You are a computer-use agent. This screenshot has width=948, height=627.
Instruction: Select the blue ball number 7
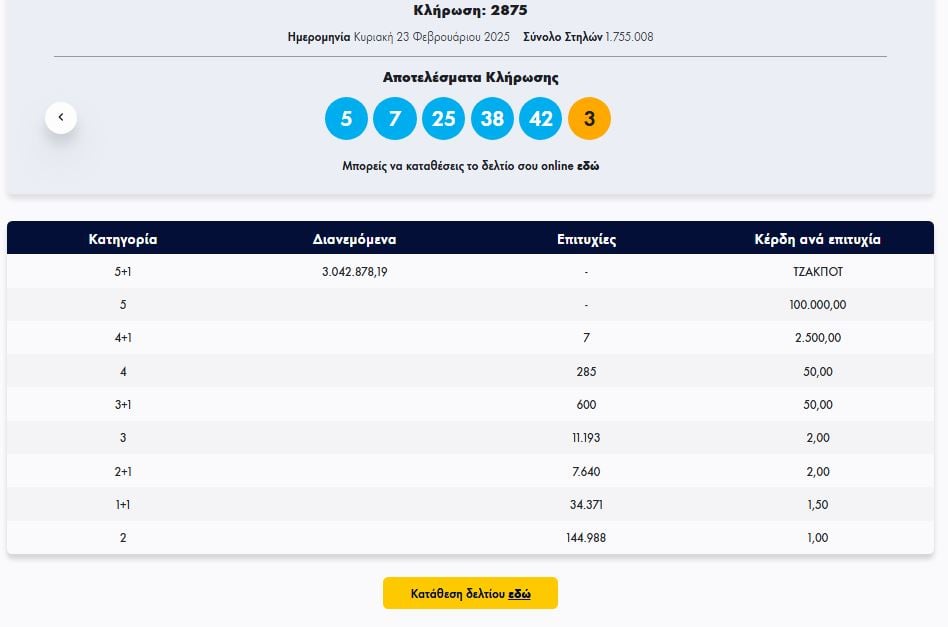tap(395, 119)
